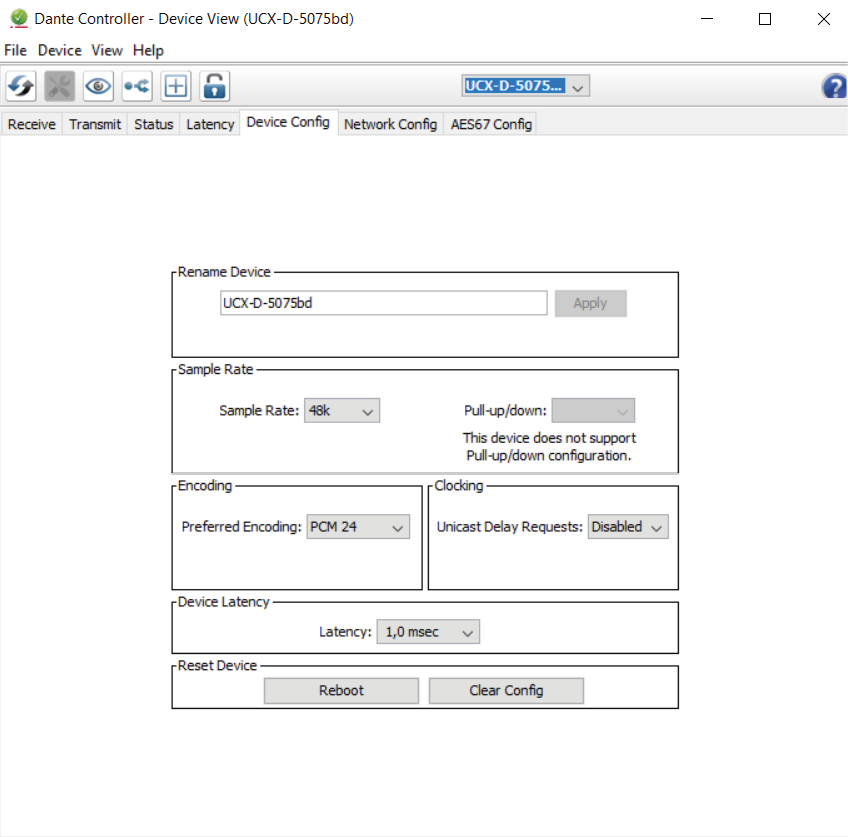This screenshot has height=837, width=848.
Task: Open the View menu
Action: pos(107,50)
